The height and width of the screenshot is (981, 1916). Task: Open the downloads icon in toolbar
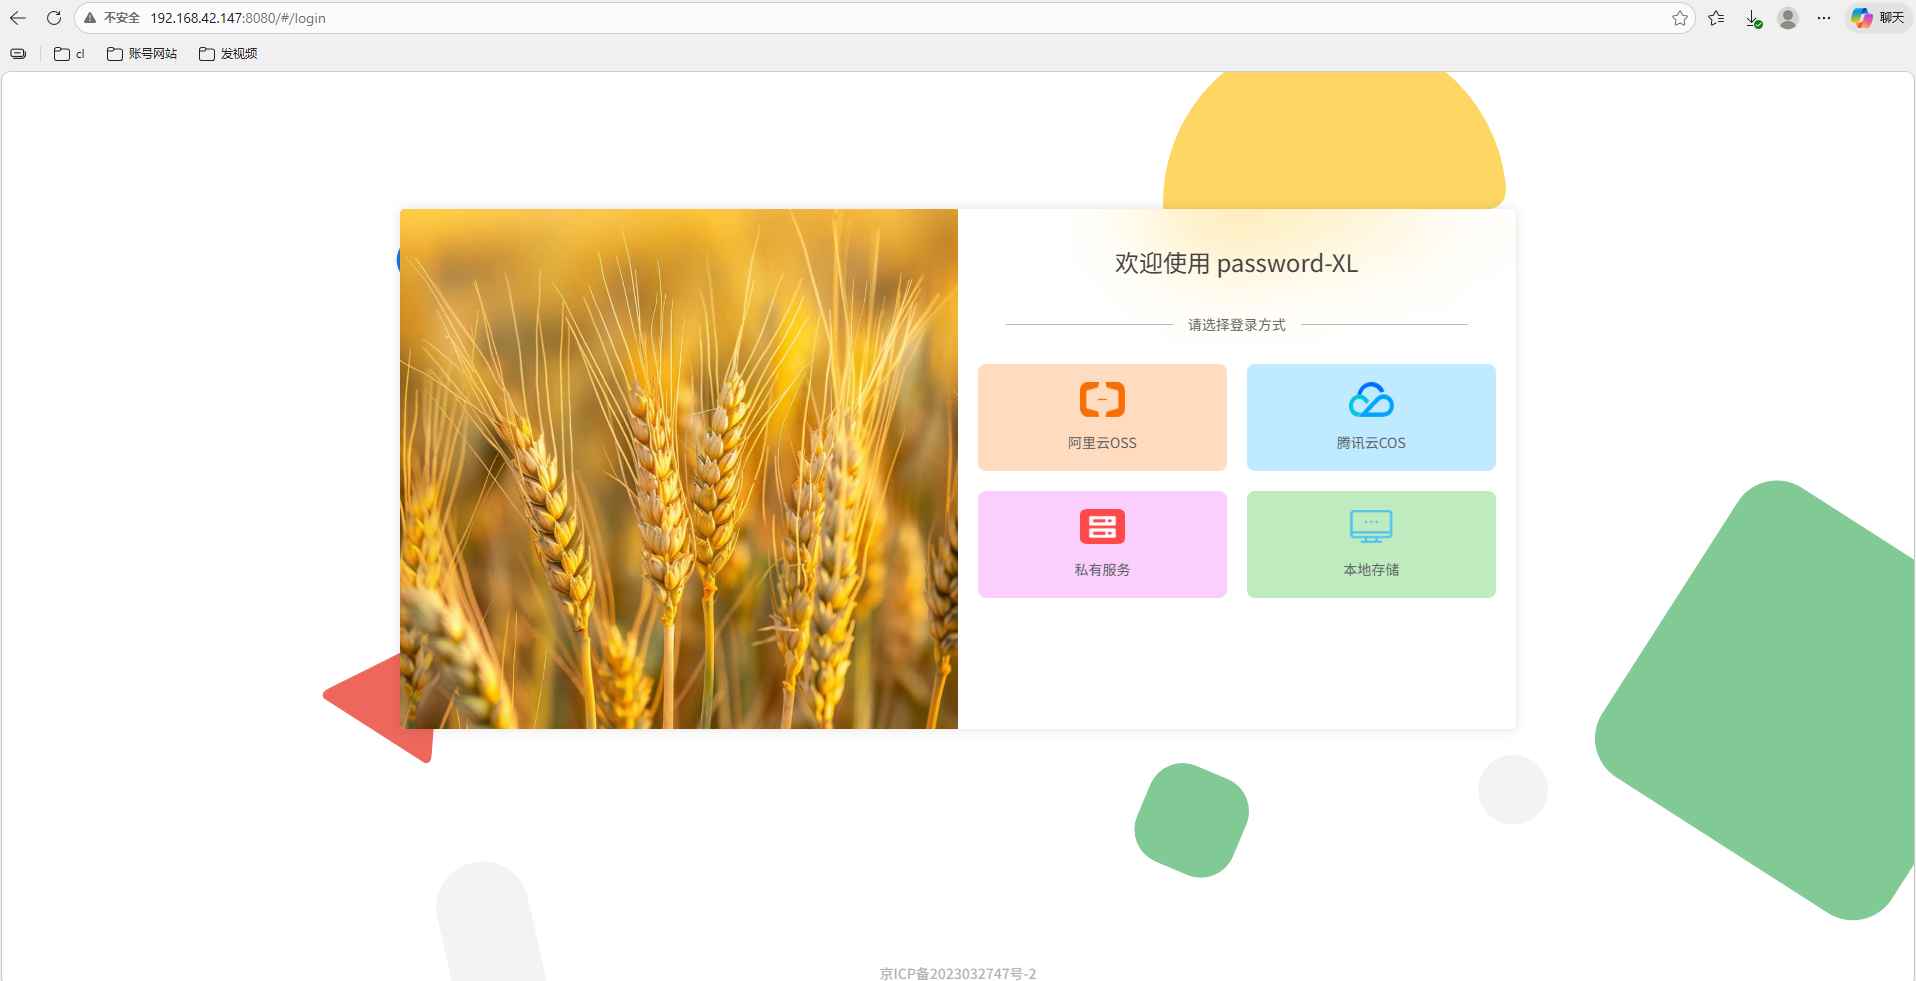pos(1753,18)
